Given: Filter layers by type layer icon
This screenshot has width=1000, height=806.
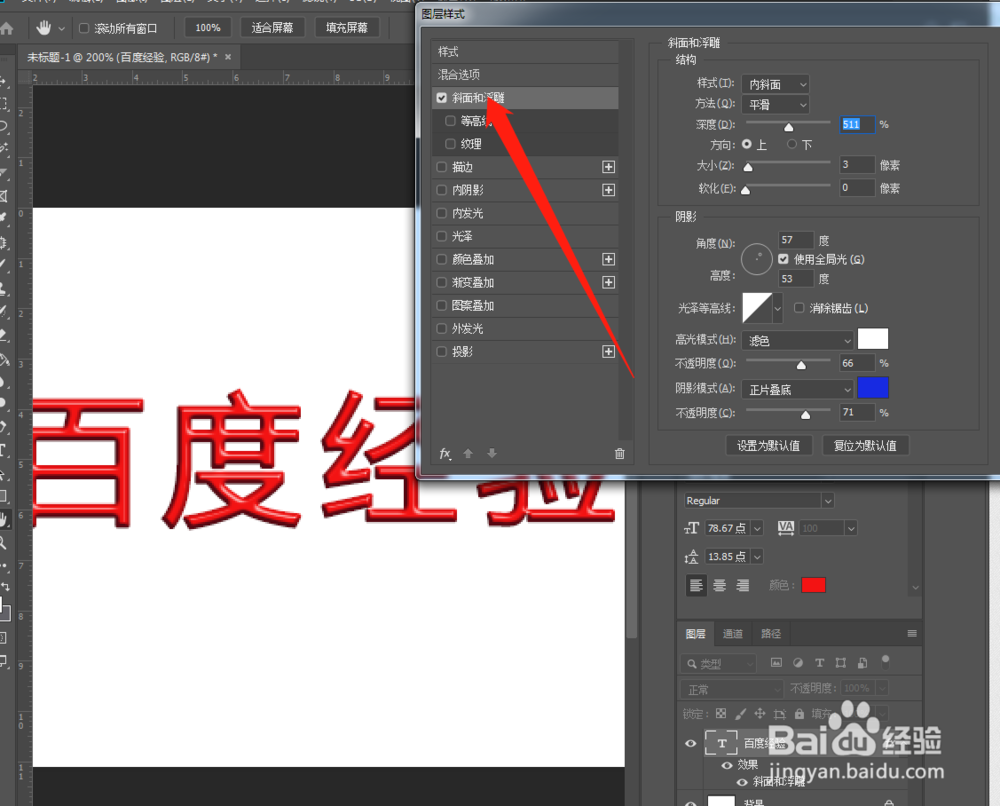Looking at the screenshot, I should coord(820,663).
